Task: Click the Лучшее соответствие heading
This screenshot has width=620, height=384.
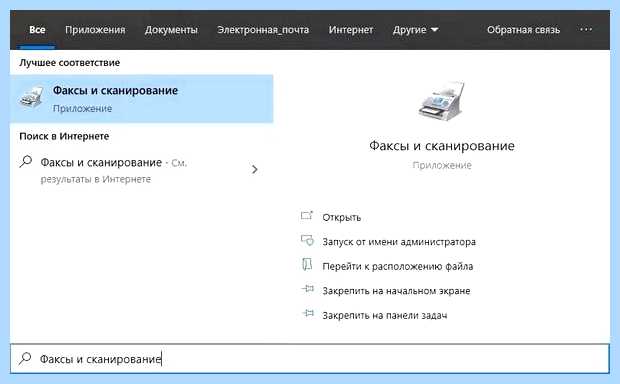Action: point(70,63)
